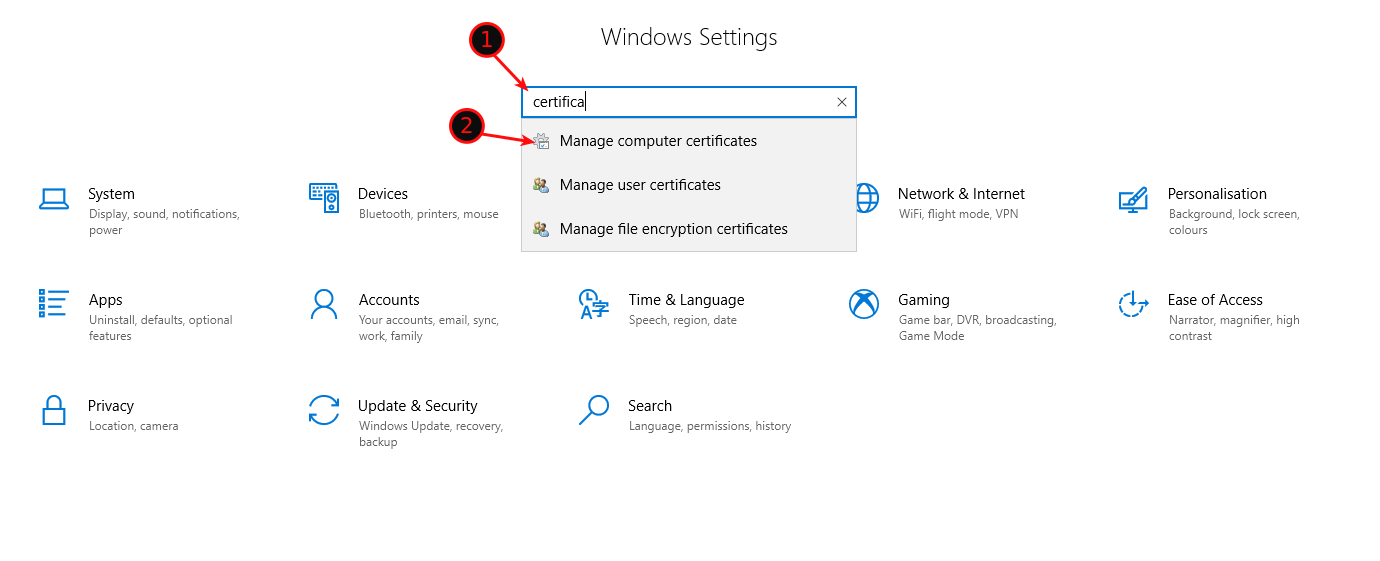Screen dimensions: 1380x561
Task: Open Network & Internet settings label
Action: (x=961, y=194)
